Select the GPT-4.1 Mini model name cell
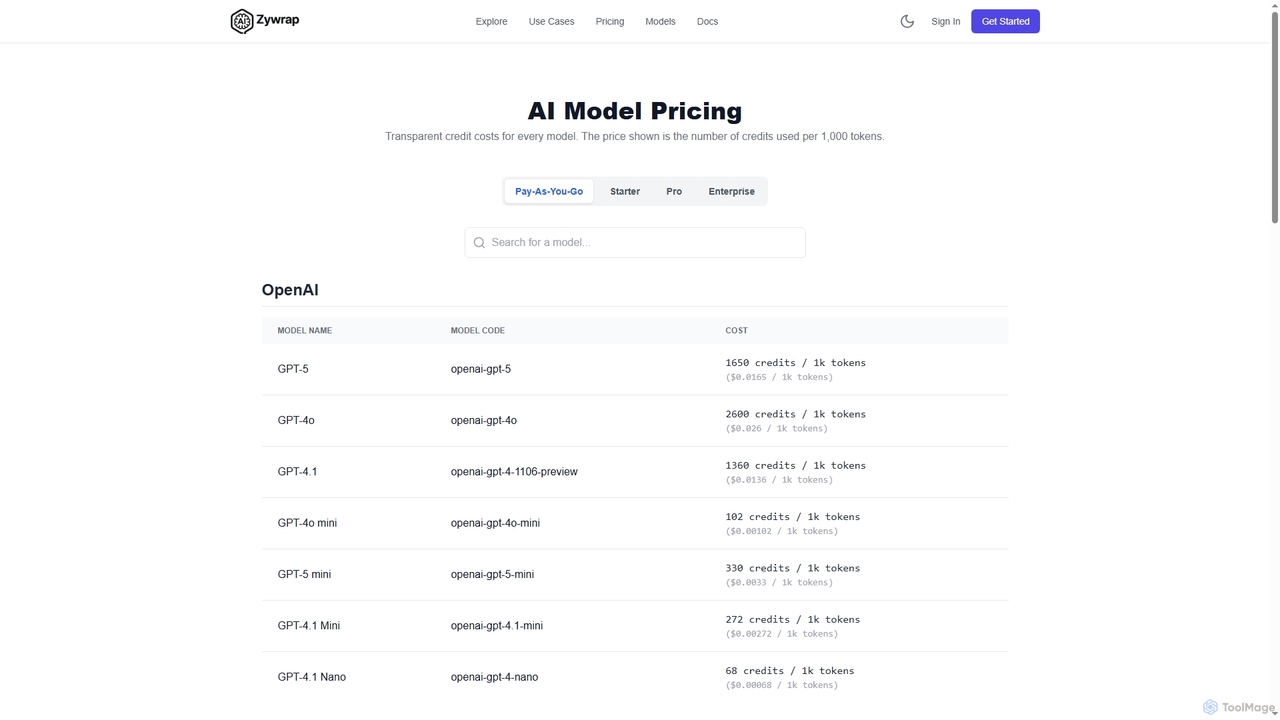This screenshot has width=1280, height=720. click(x=309, y=626)
